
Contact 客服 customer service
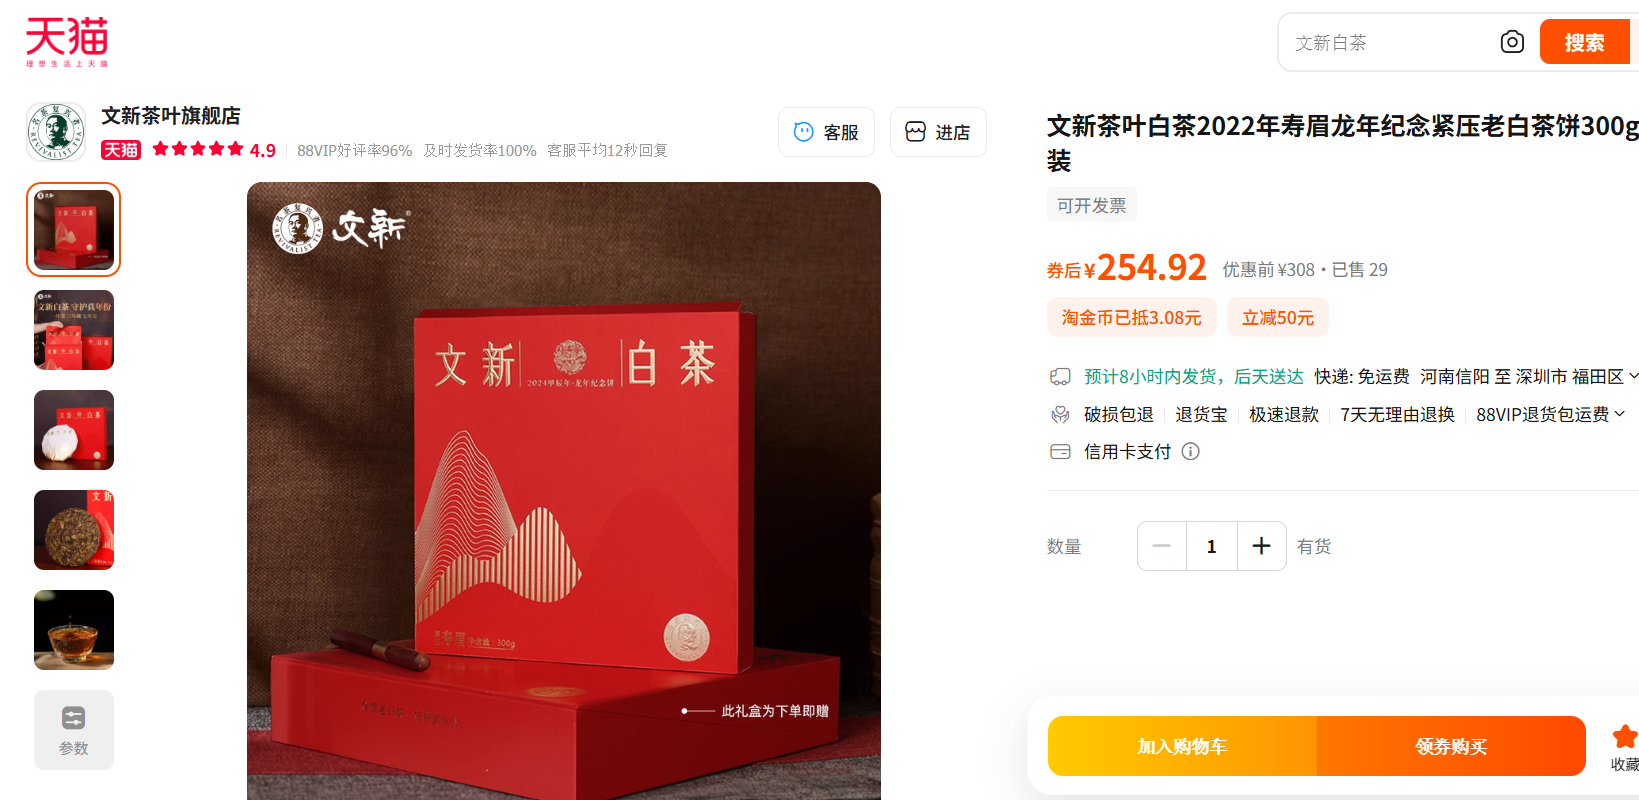tap(826, 132)
